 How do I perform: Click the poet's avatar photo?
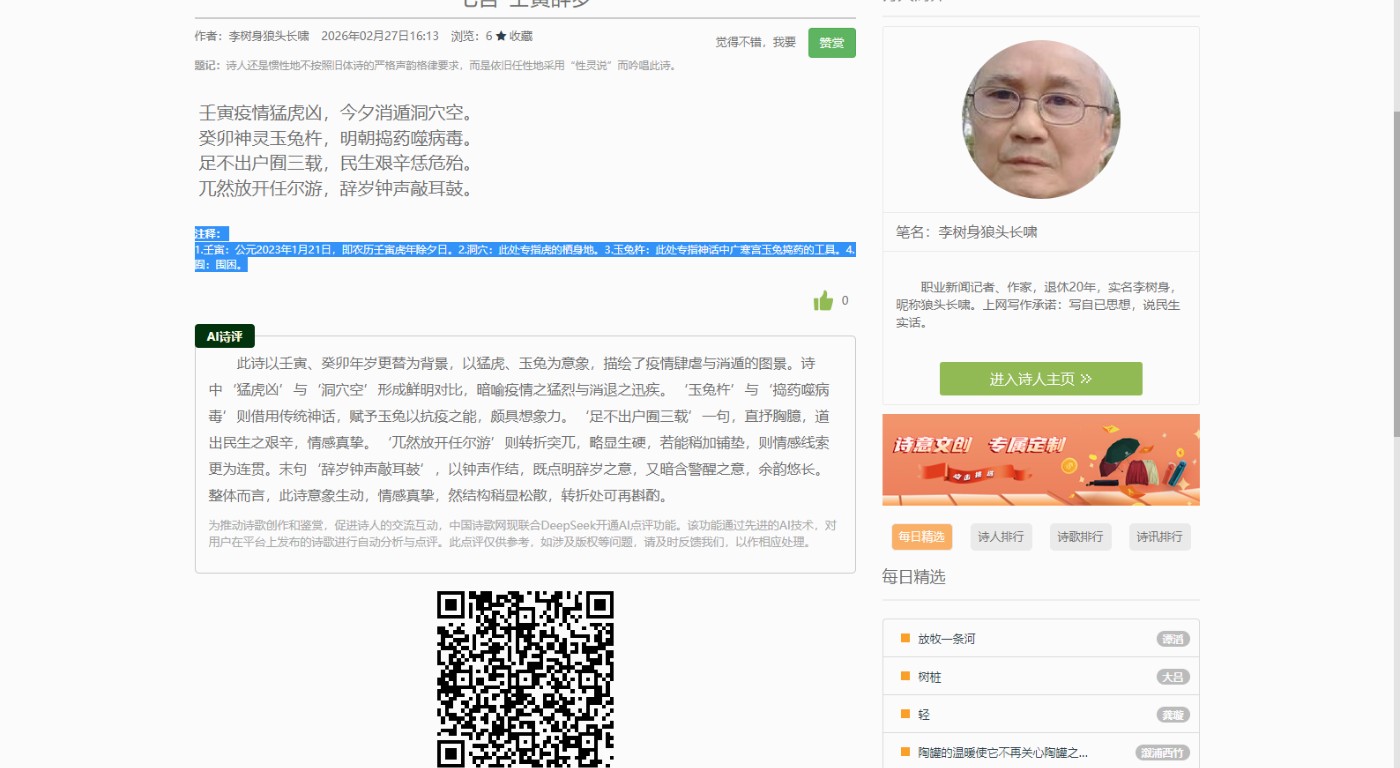click(1040, 120)
